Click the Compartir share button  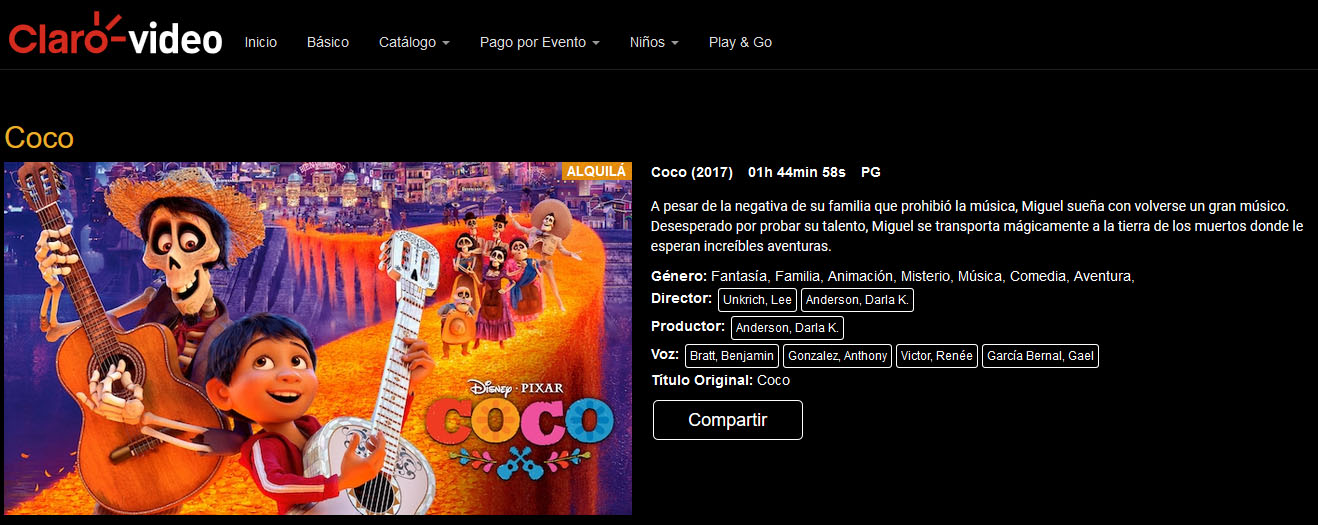728,420
